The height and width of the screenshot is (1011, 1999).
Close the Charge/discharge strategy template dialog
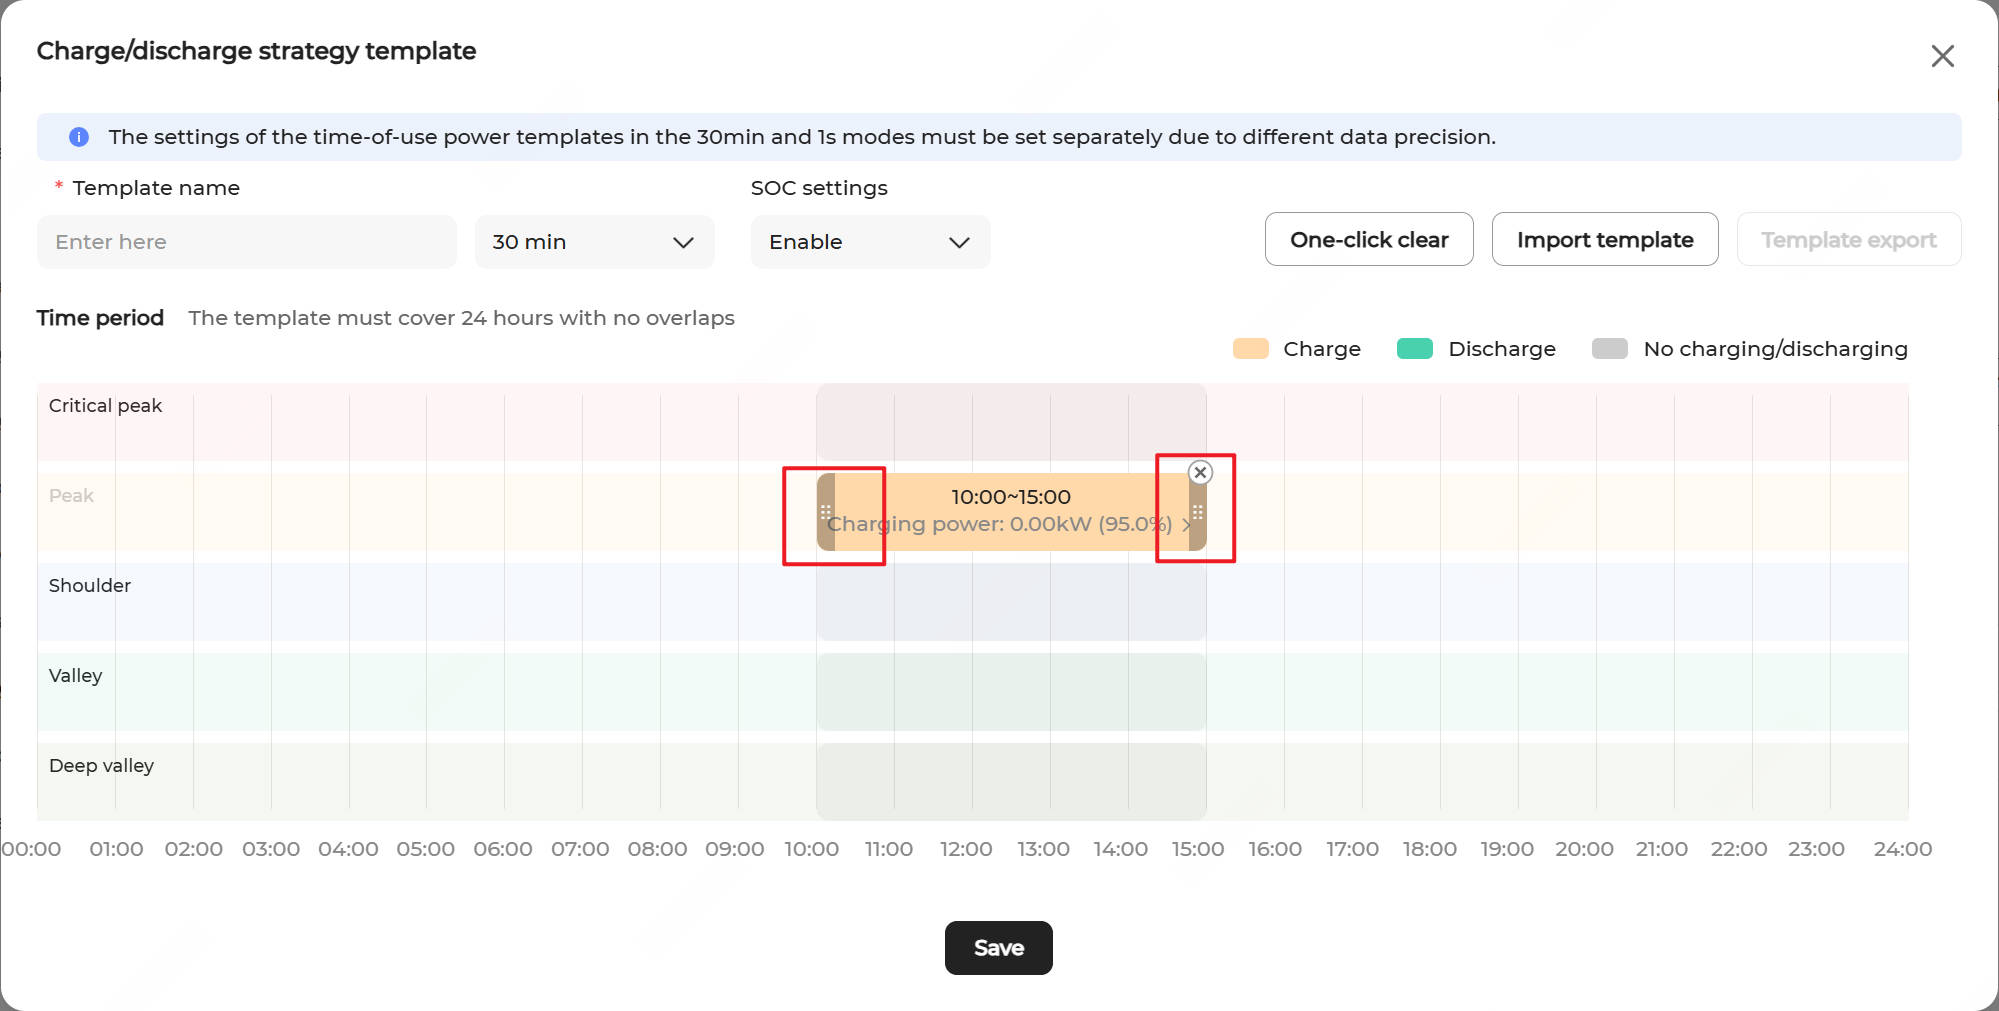pyautogui.click(x=1942, y=56)
